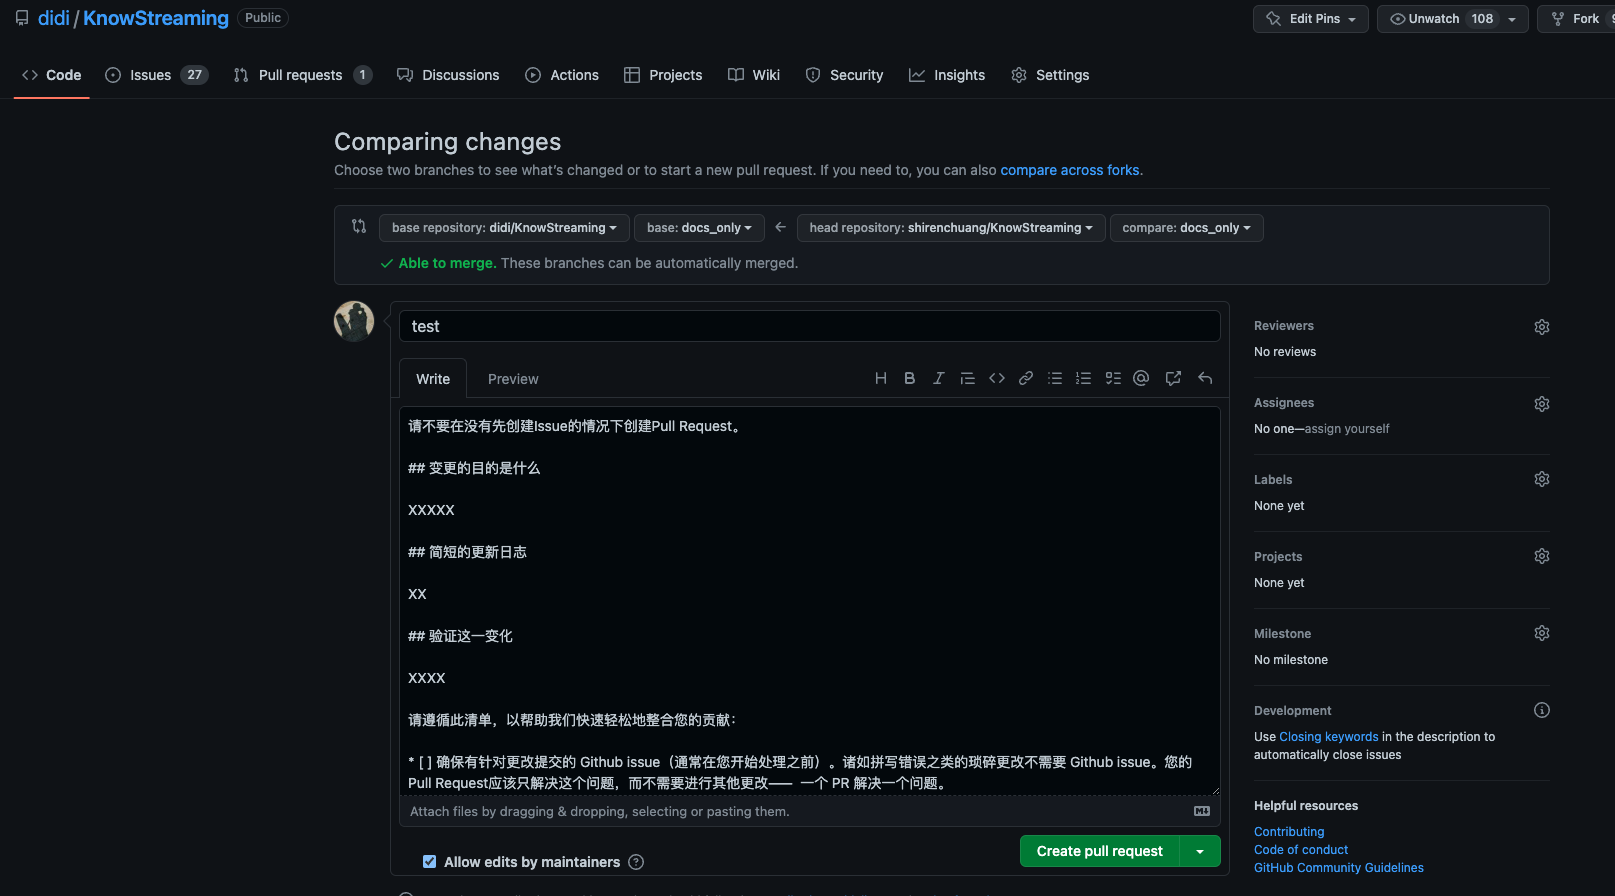Apply italic text formatting
Viewport: 1615px width, 896px height.
(939, 378)
